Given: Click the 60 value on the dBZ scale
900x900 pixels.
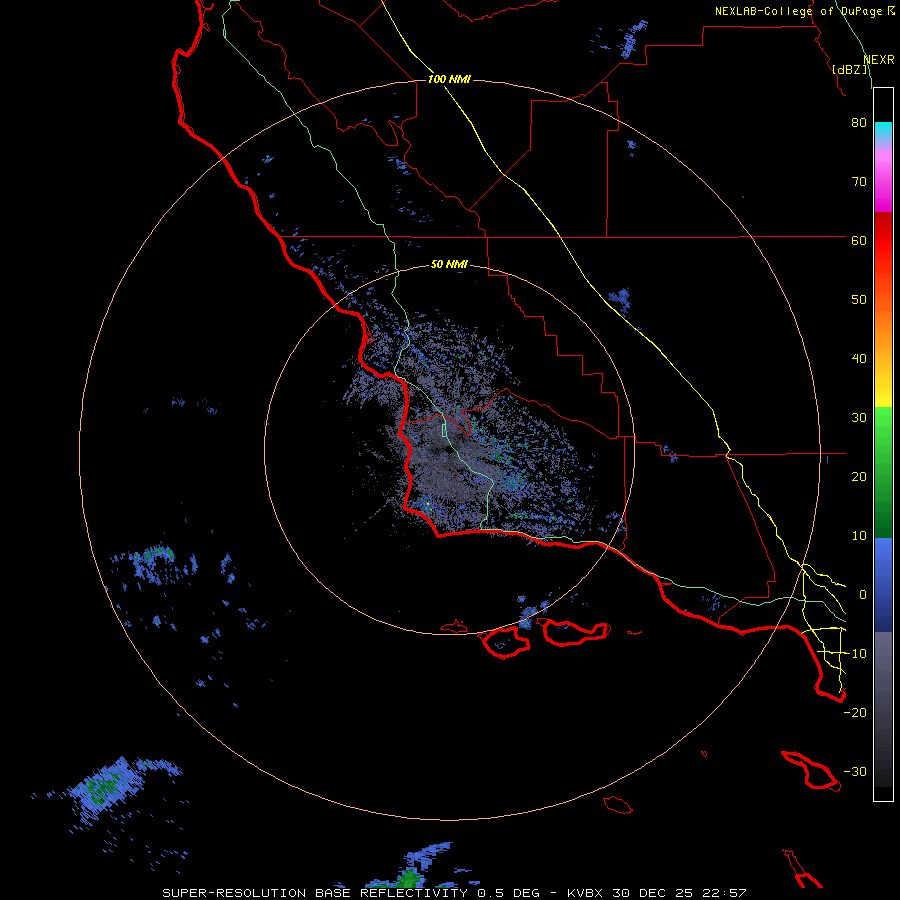Looking at the screenshot, I should point(859,240).
